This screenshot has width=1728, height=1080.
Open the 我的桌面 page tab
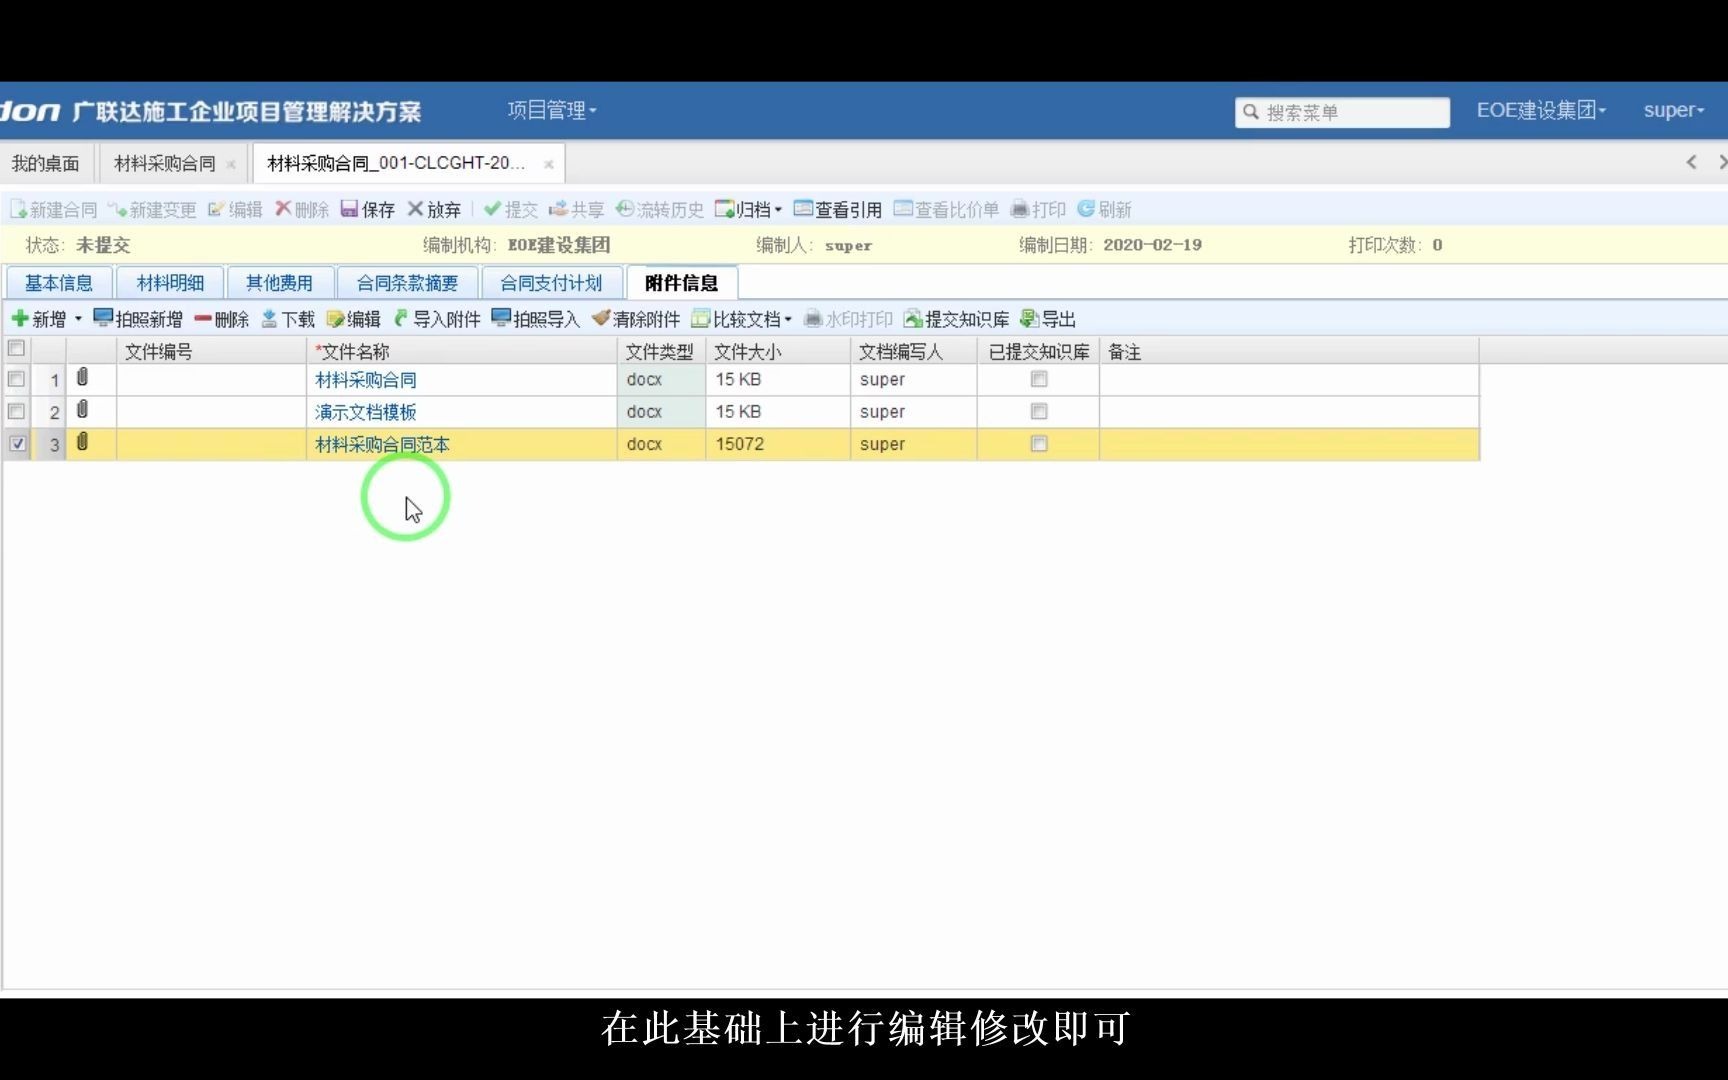tap(46, 163)
